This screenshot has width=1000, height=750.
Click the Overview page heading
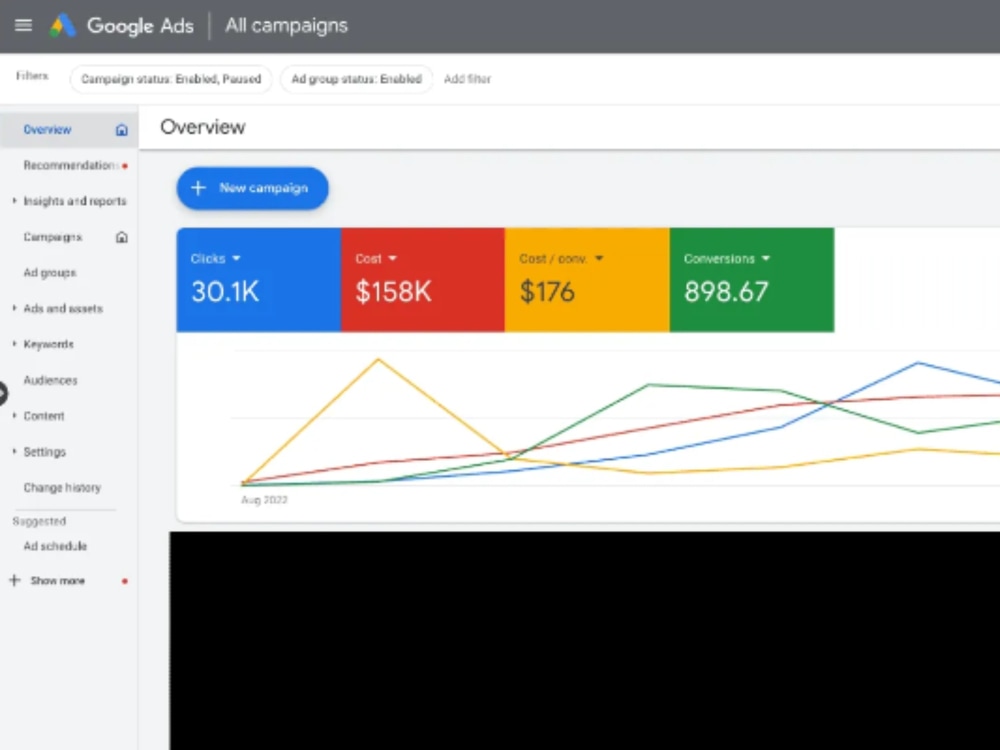click(x=202, y=127)
